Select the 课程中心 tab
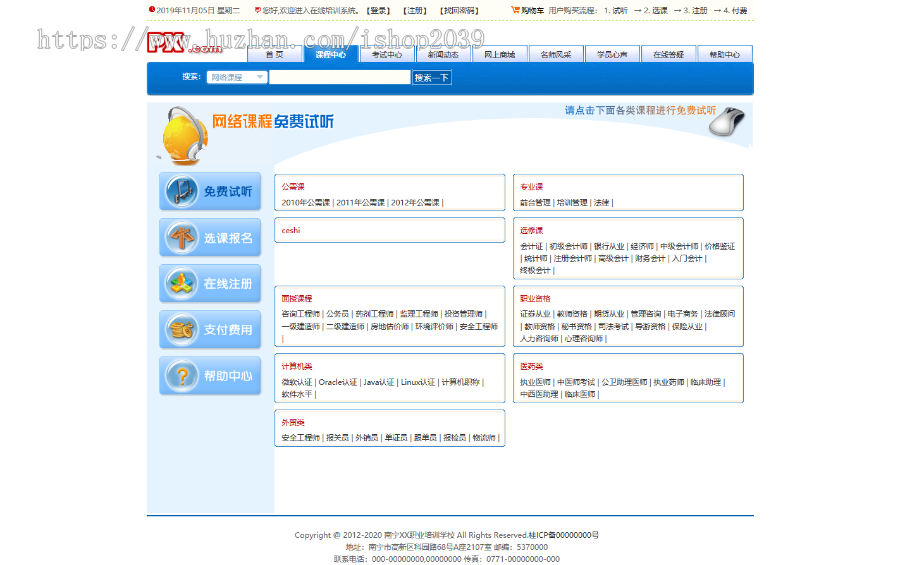900x565 pixels. (331, 55)
